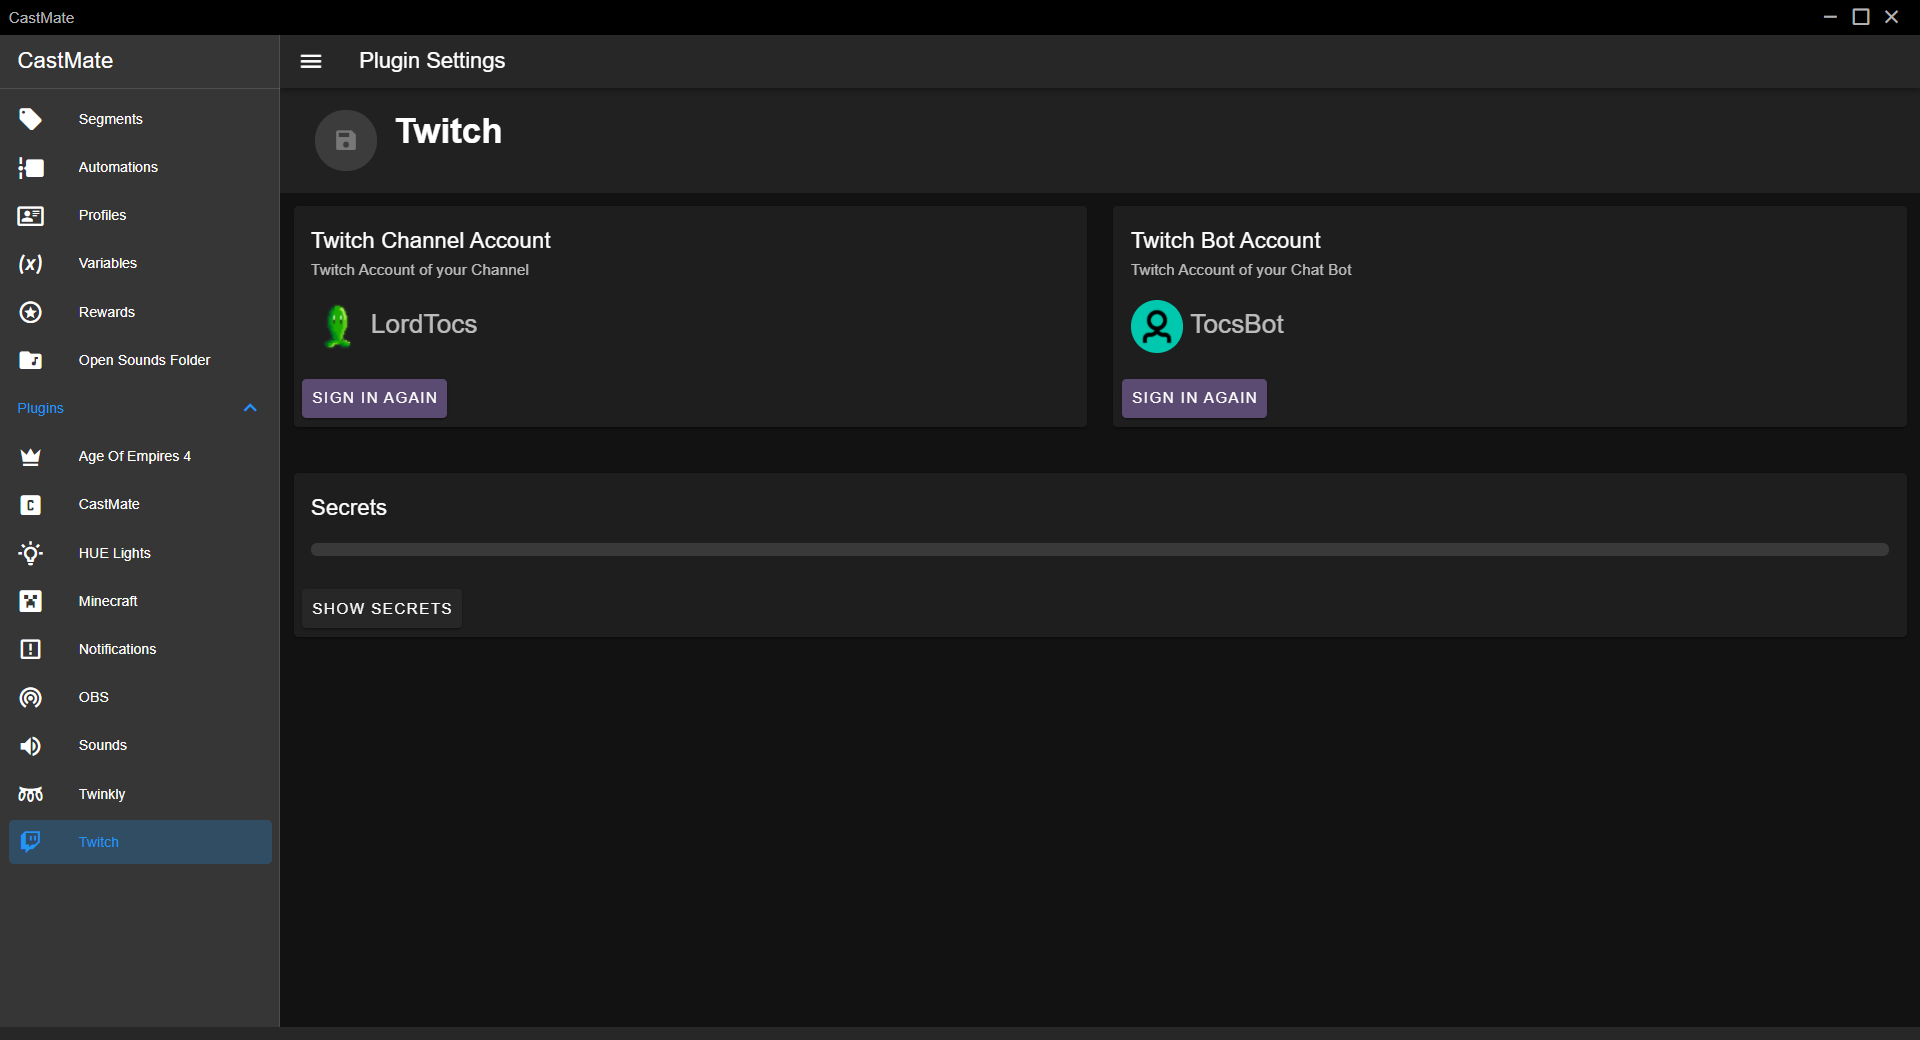
Task: Click the Twitch page heading
Action: pos(449,131)
